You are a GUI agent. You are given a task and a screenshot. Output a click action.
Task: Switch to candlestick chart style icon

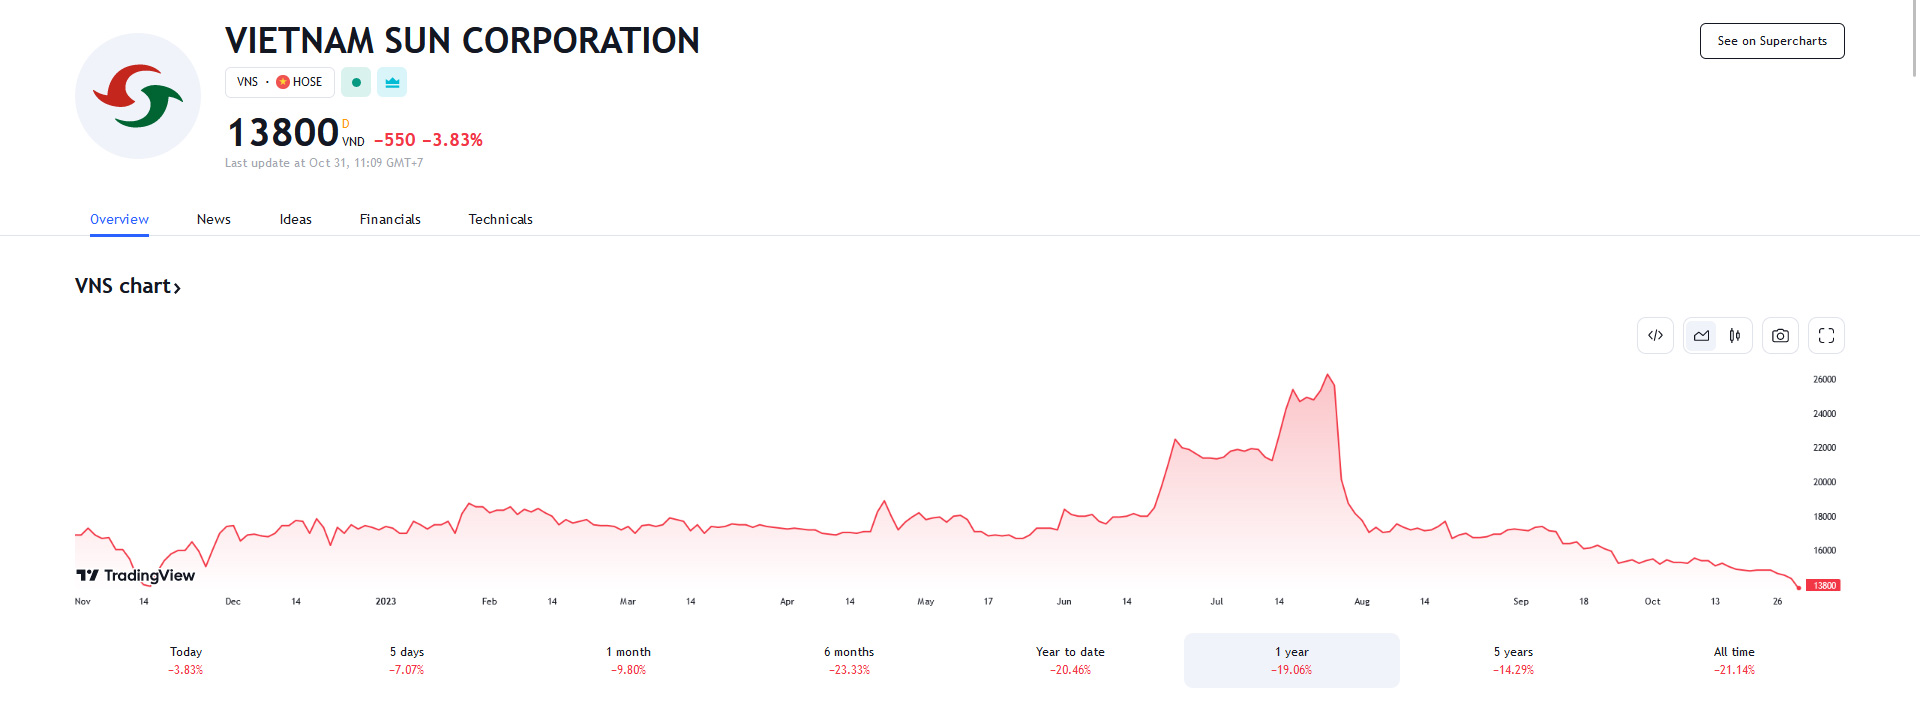[x=1735, y=336]
